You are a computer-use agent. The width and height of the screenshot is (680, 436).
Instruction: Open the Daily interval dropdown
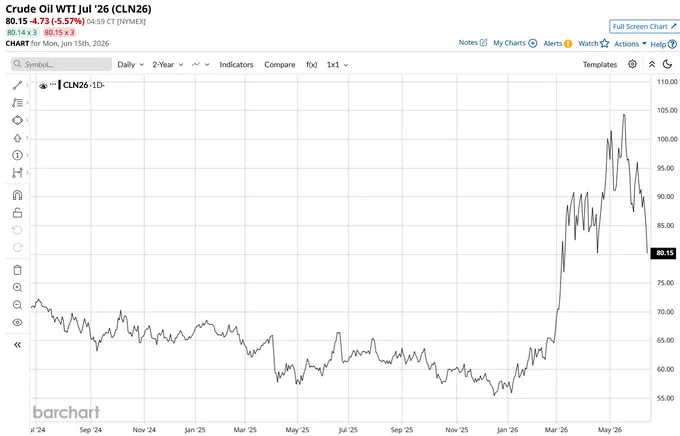(130, 64)
